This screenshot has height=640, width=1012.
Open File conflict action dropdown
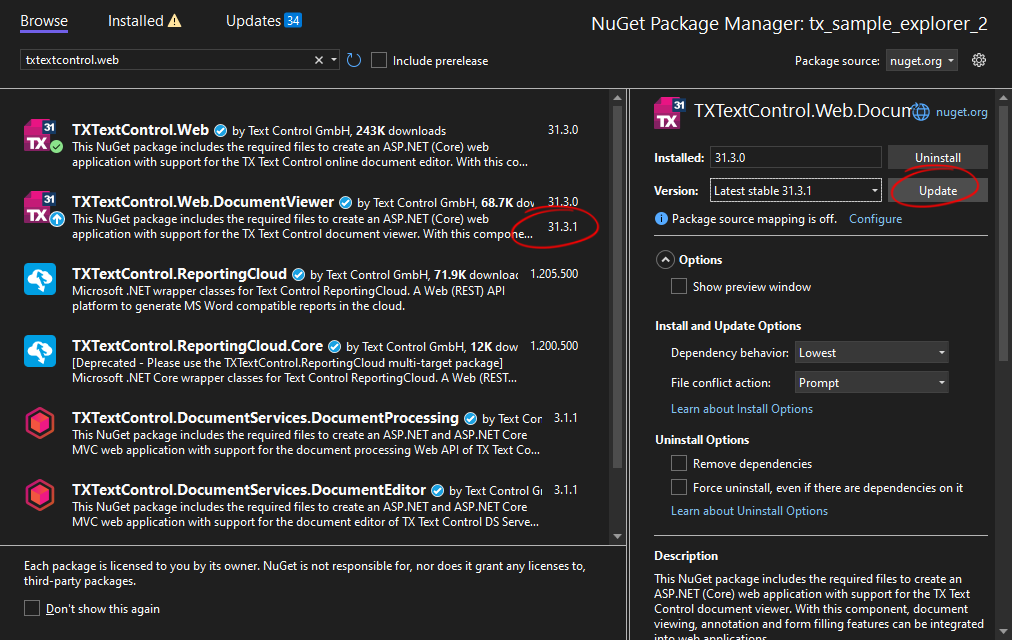pyautogui.click(x=871, y=383)
